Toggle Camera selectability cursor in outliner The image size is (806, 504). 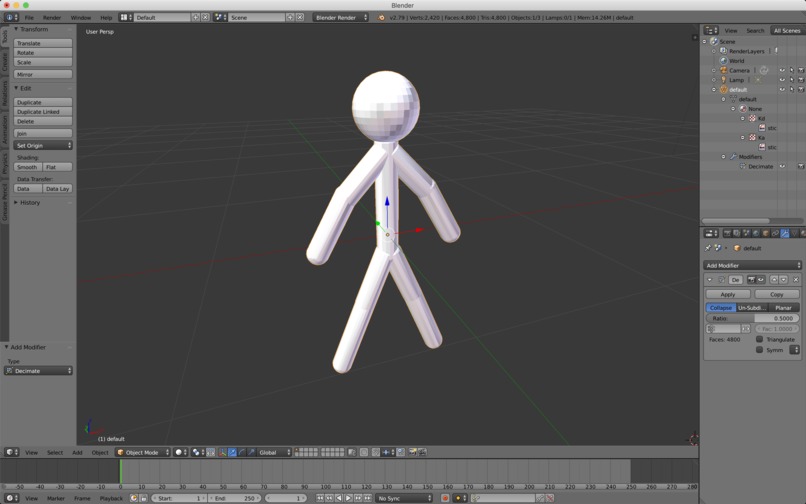[792, 70]
